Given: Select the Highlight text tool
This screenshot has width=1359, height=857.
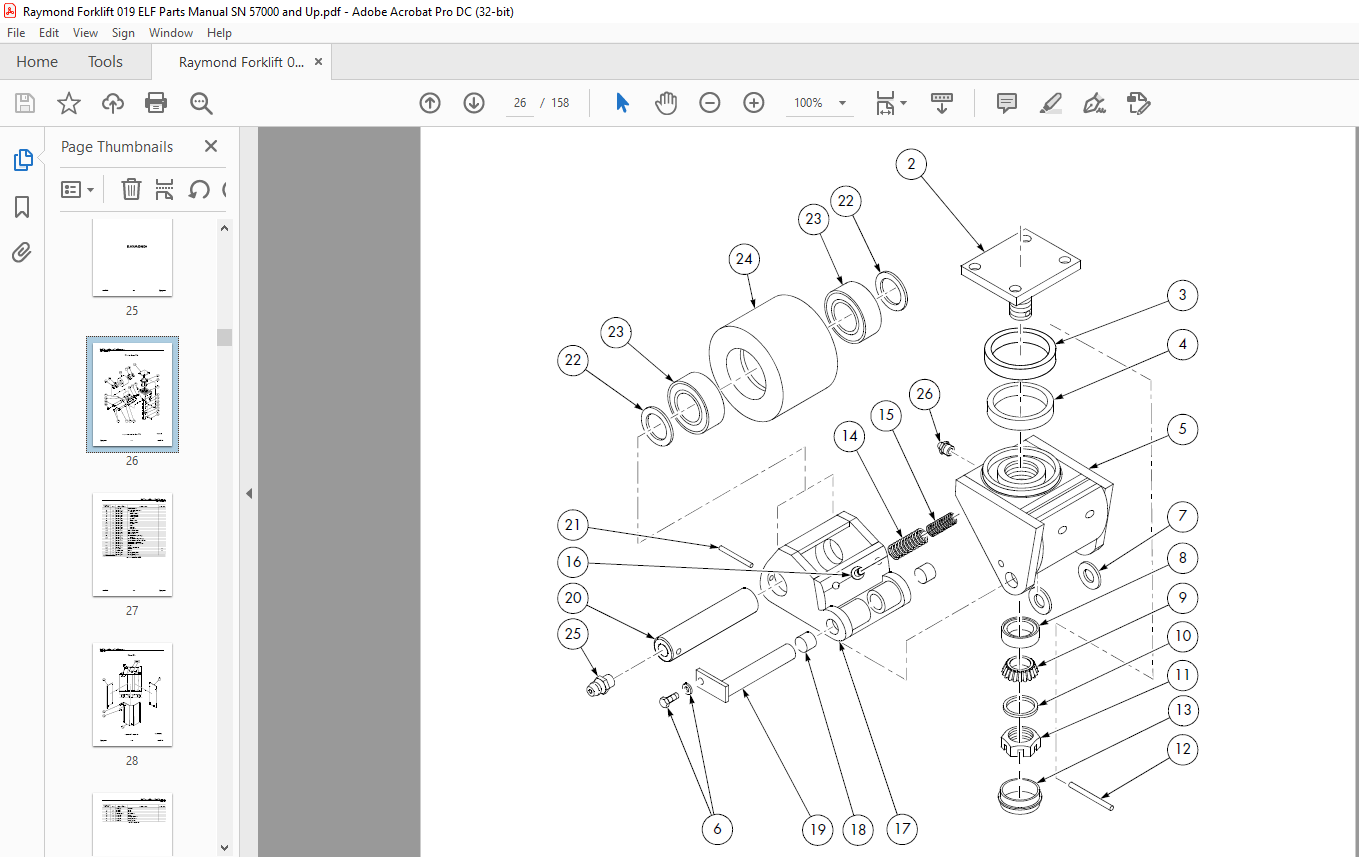Looking at the screenshot, I should pyautogui.click(x=1050, y=103).
